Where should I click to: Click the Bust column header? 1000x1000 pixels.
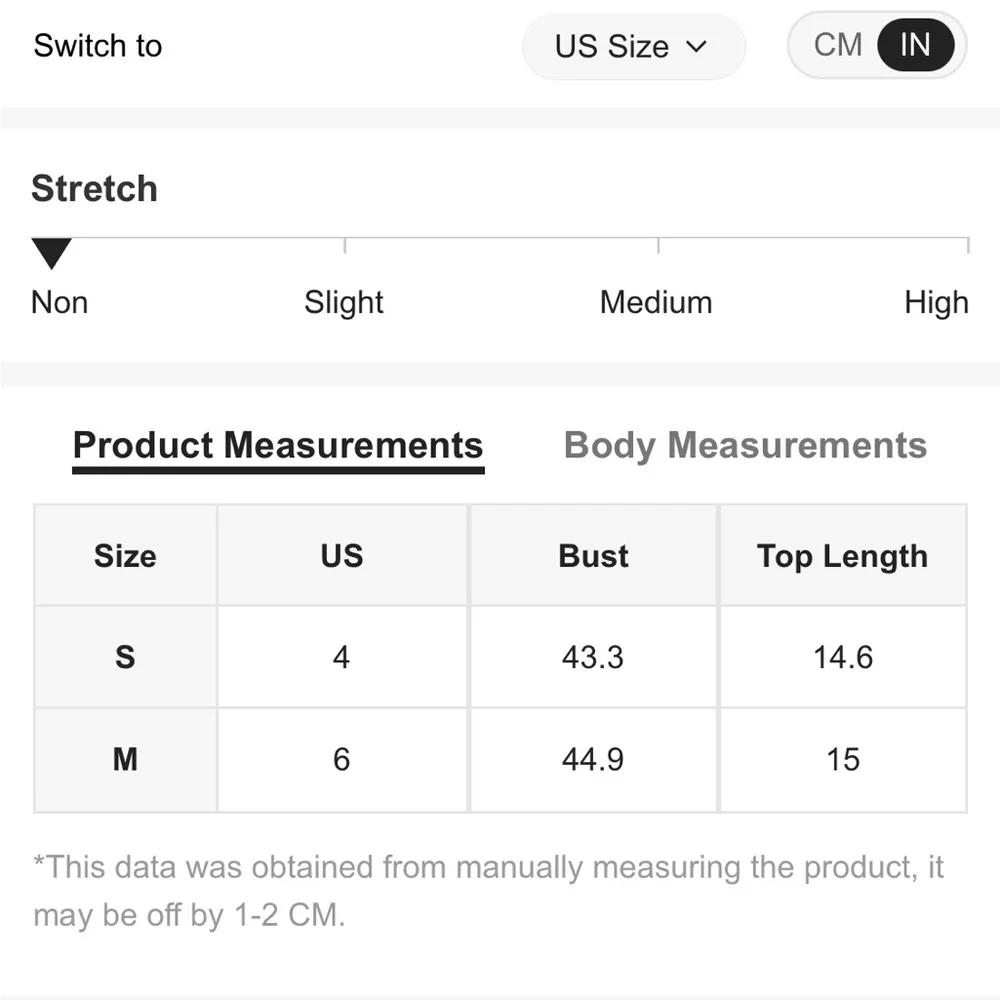[x=593, y=556]
